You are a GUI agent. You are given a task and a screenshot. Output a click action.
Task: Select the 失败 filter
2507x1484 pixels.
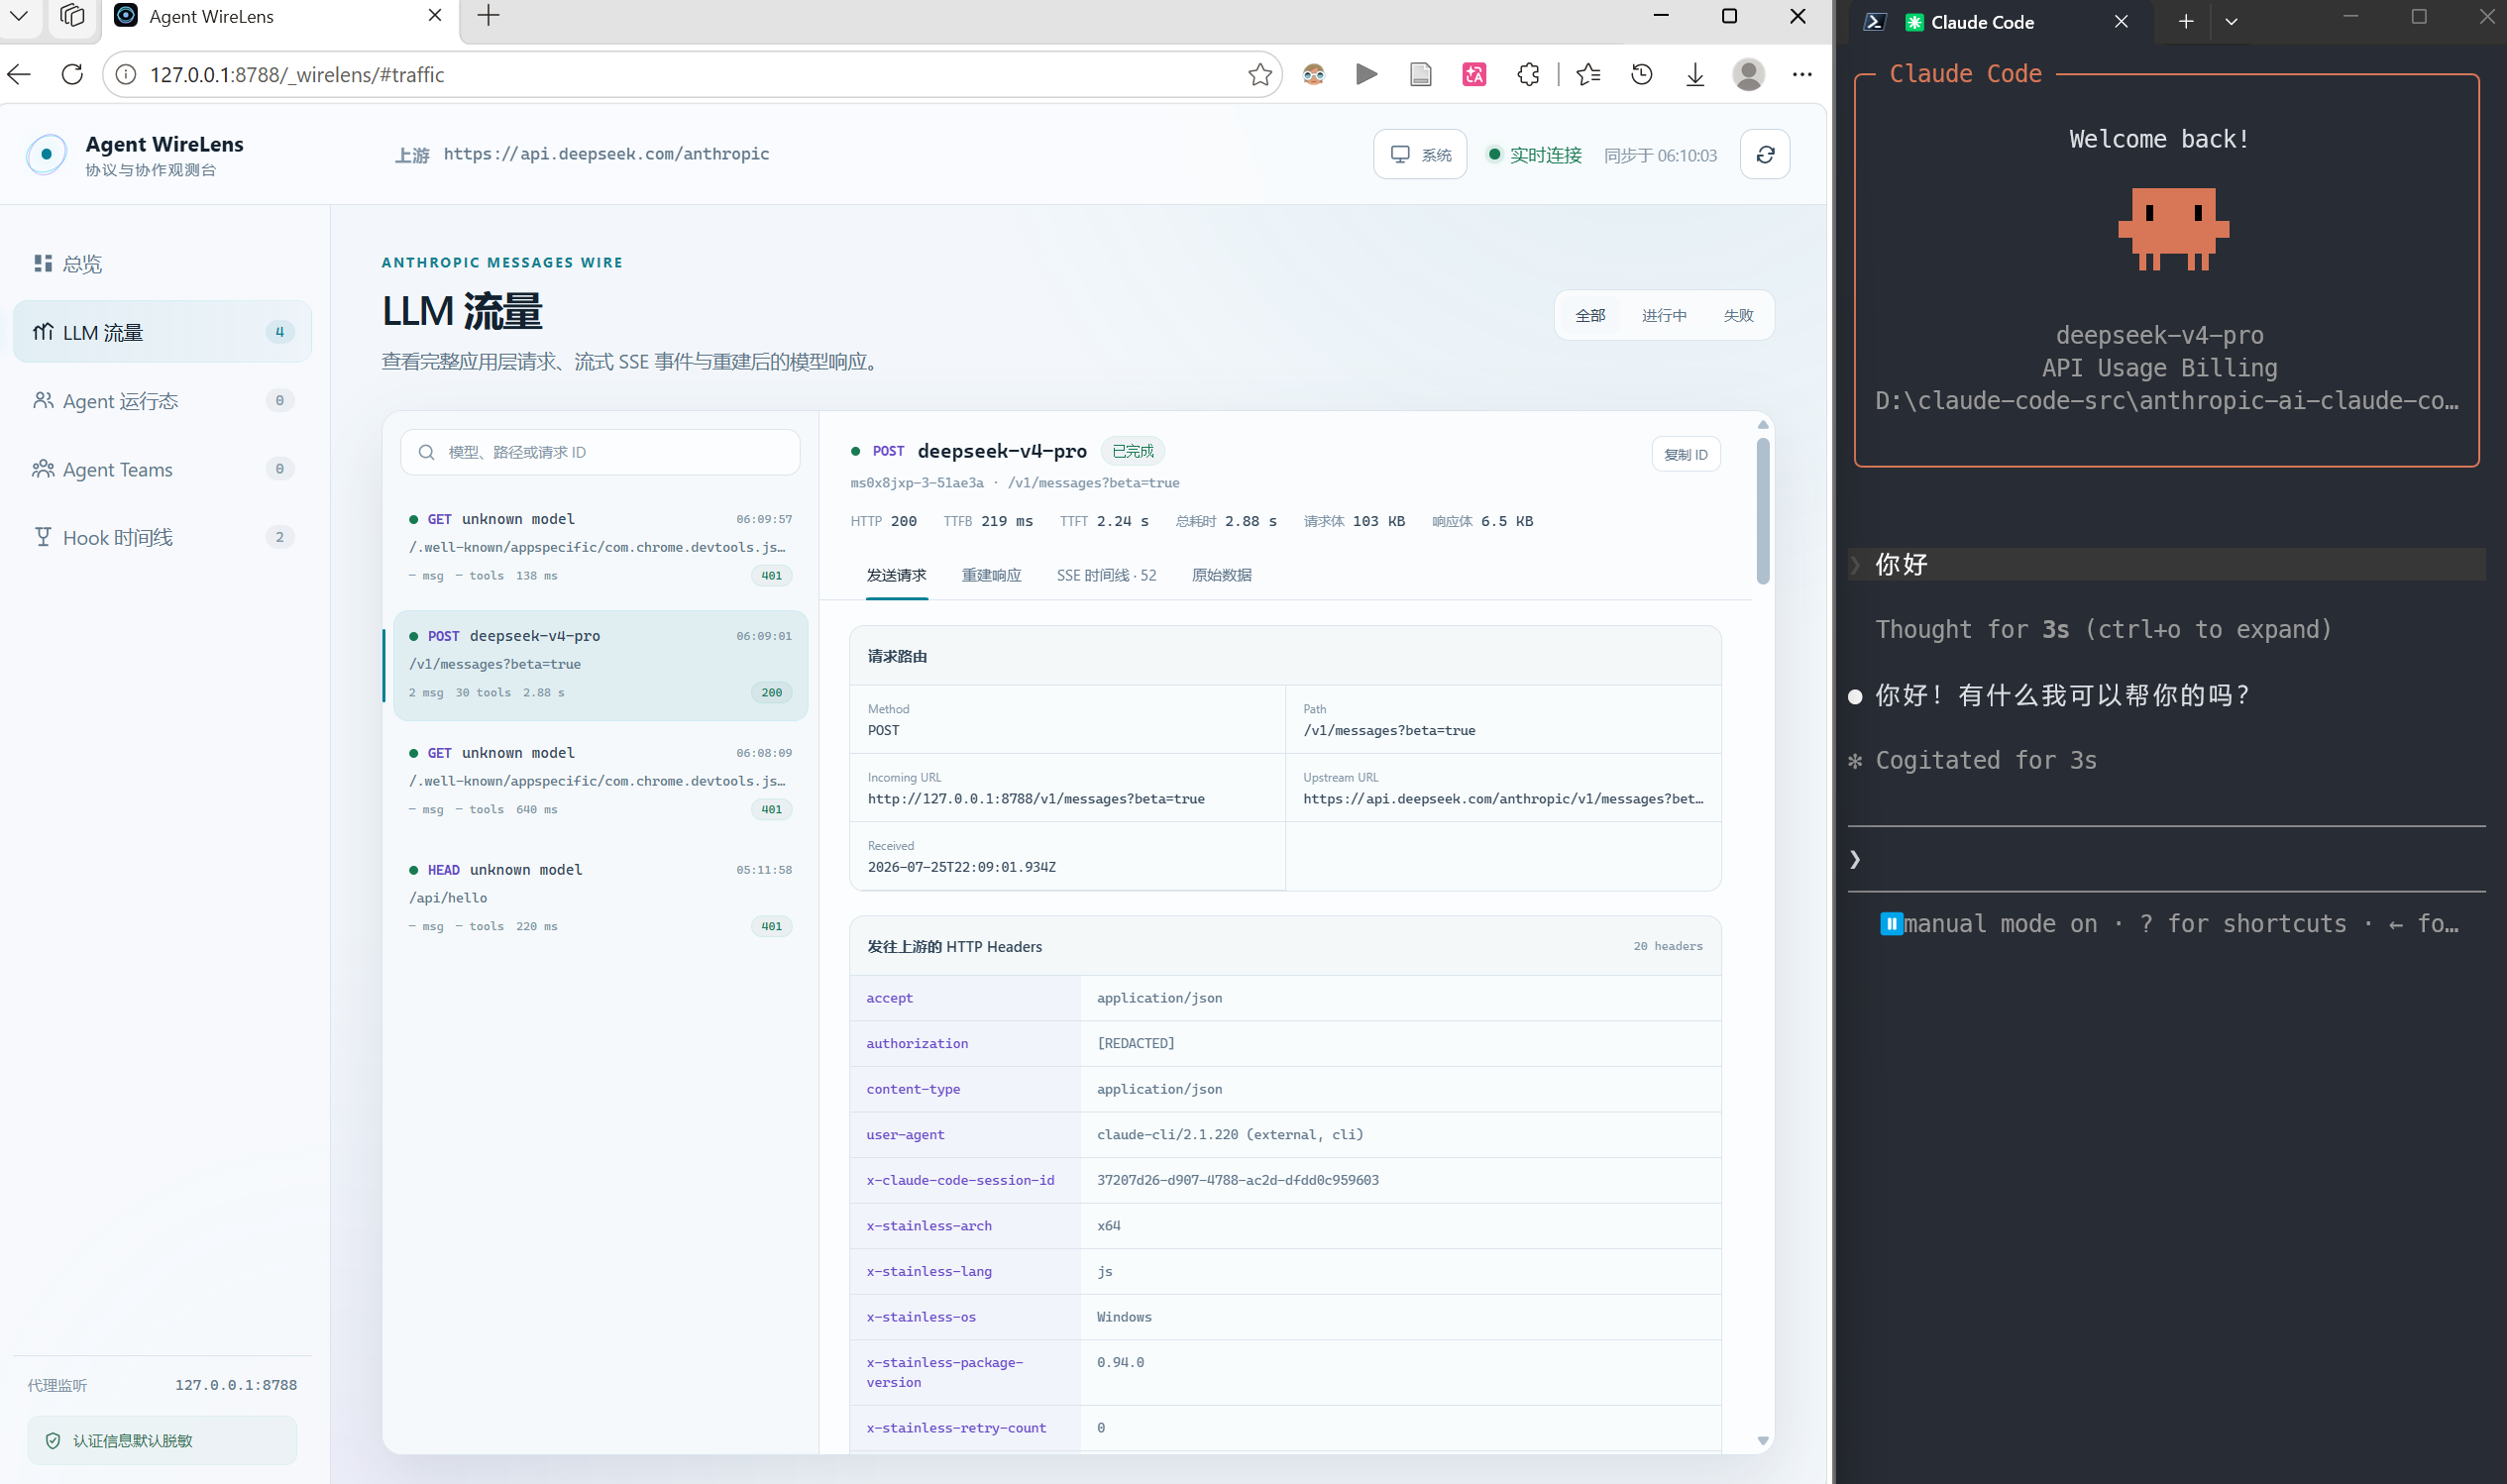pos(1738,315)
